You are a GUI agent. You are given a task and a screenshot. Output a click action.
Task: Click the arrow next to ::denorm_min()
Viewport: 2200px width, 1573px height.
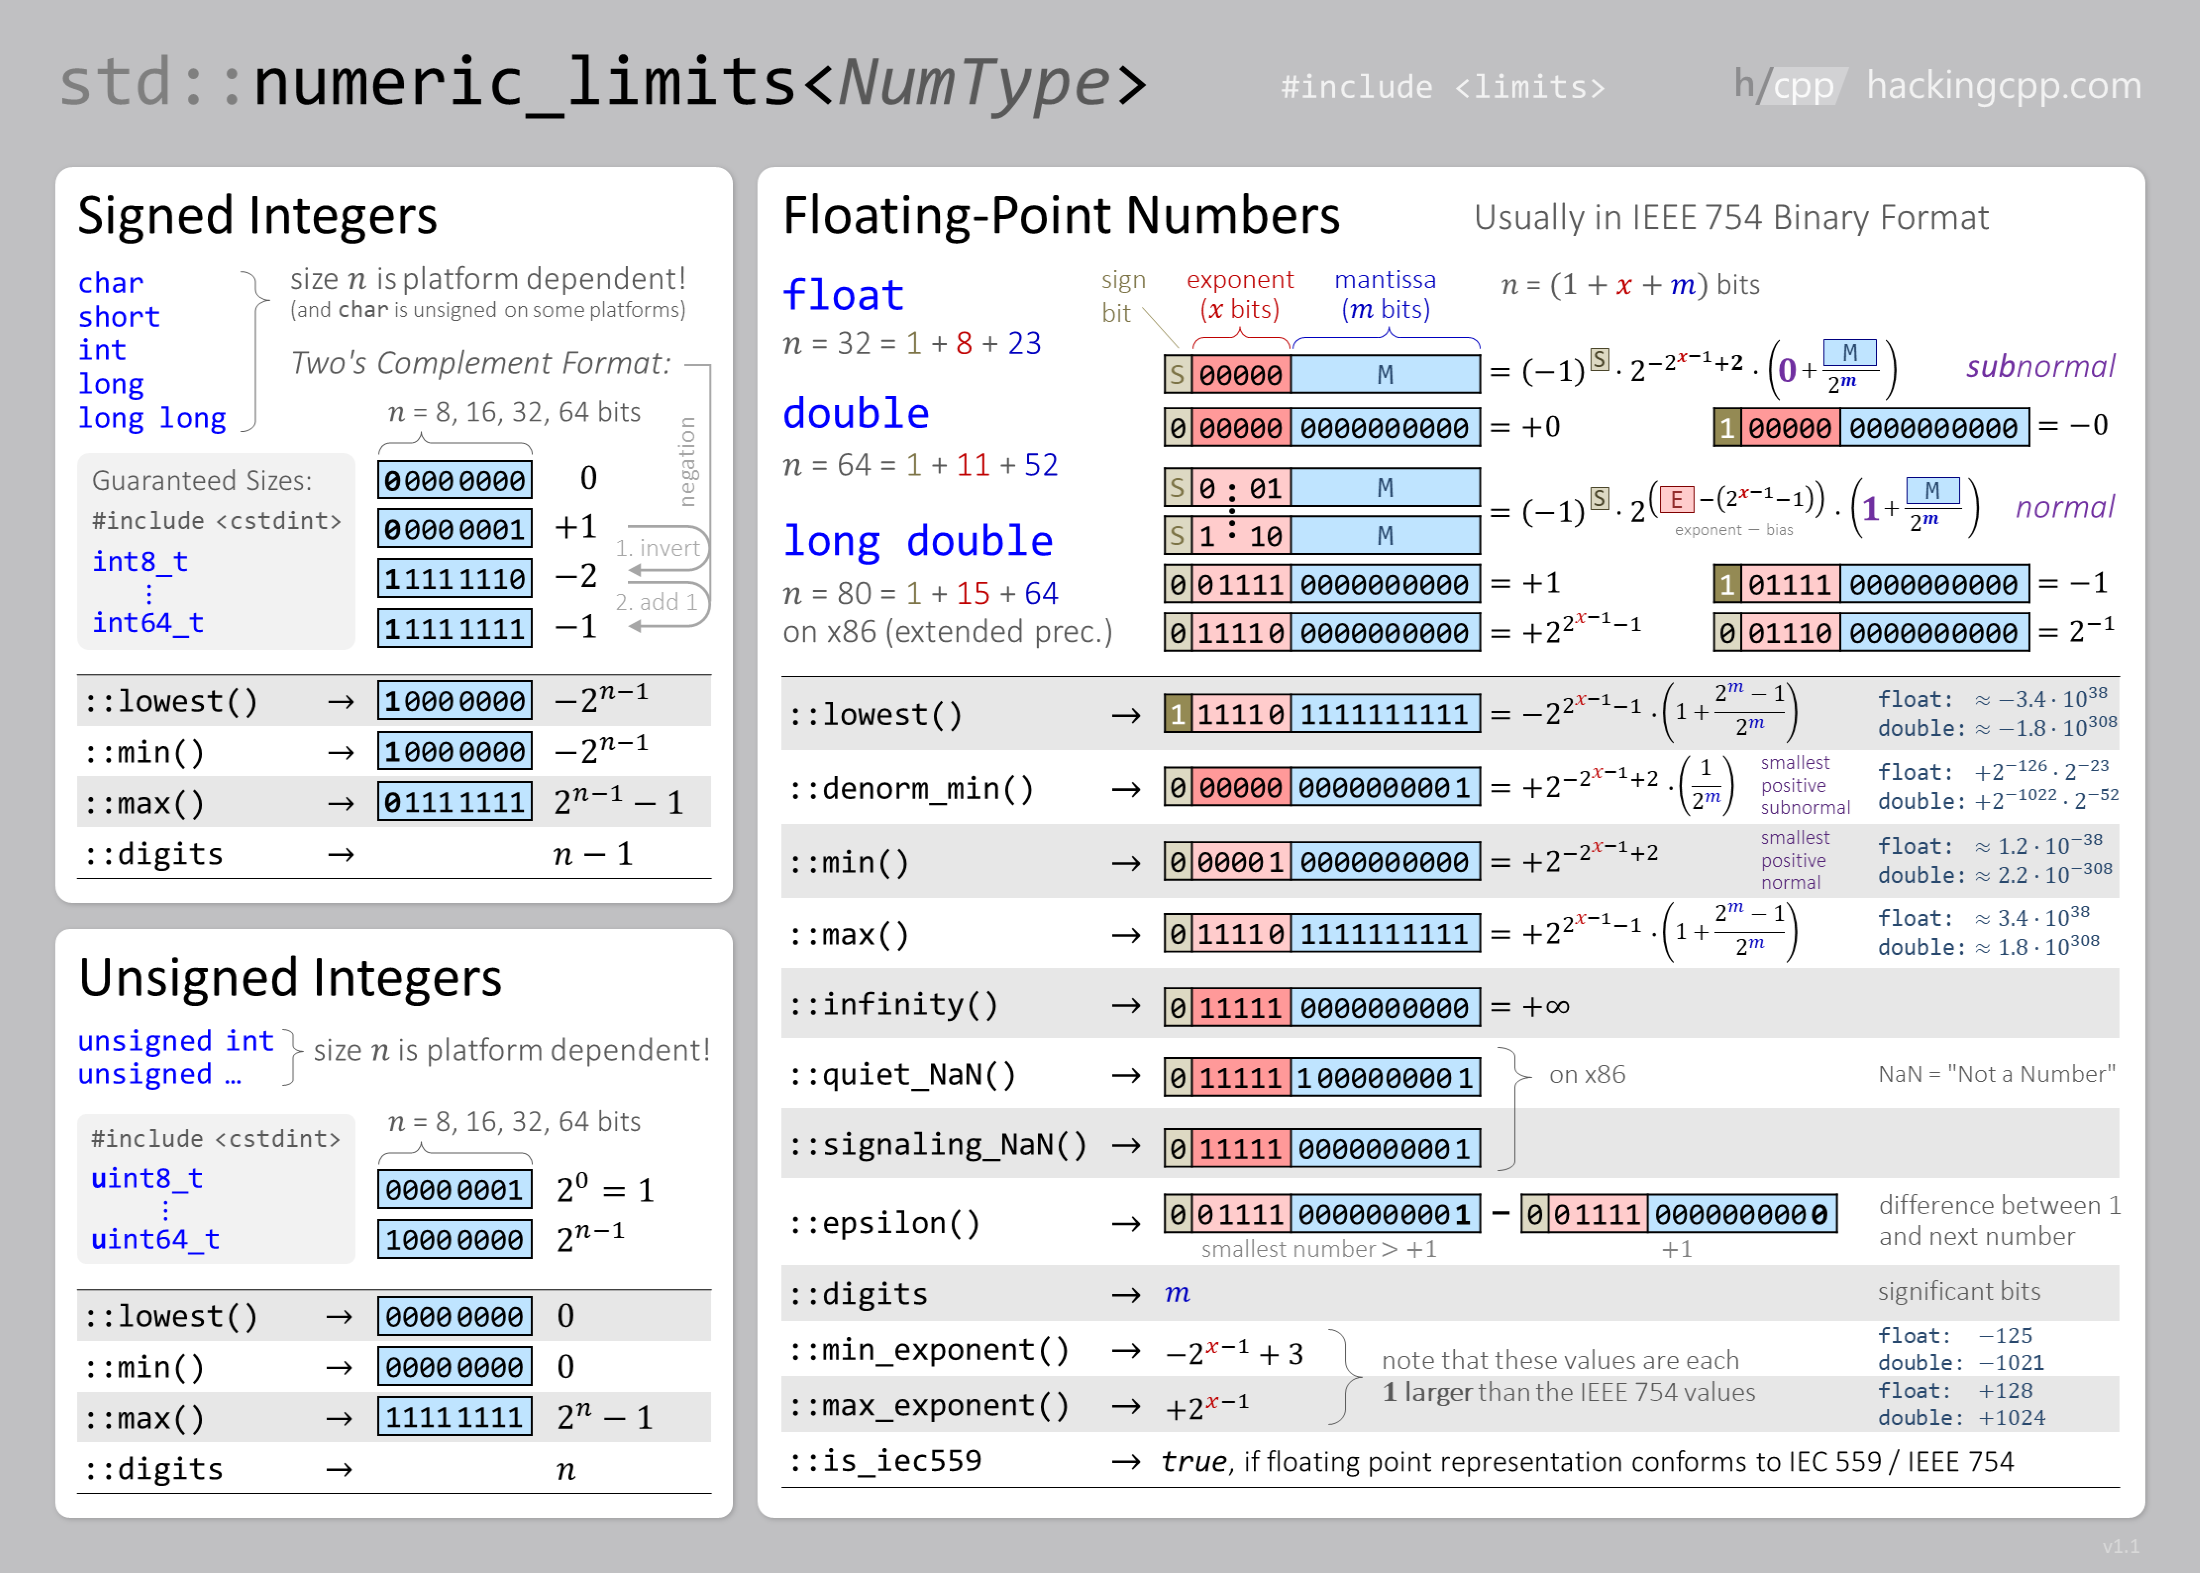click(x=1126, y=790)
